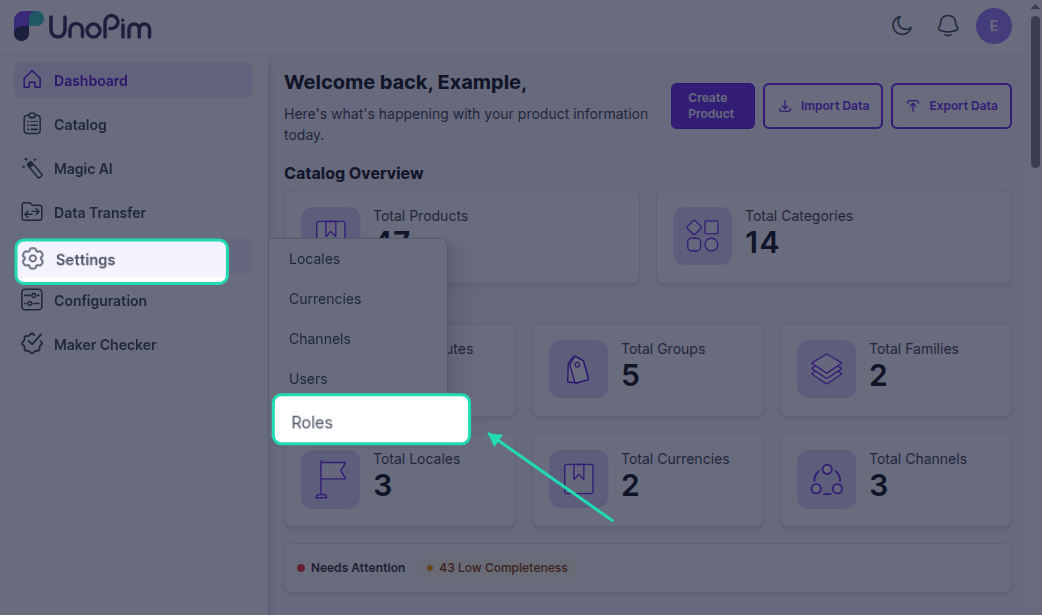Click the Dashboard home icon
Screen dimensions: 1042x615
[x=32, y=80]
